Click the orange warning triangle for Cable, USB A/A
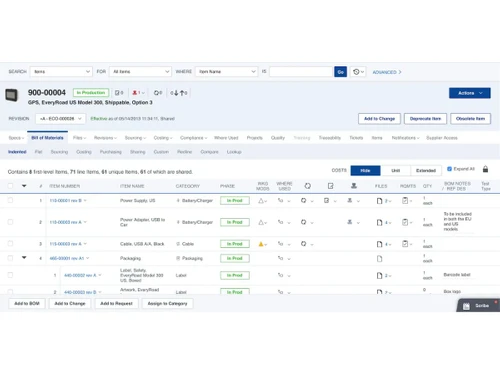Viewport: 500px width, 375px height. (261, 244)
